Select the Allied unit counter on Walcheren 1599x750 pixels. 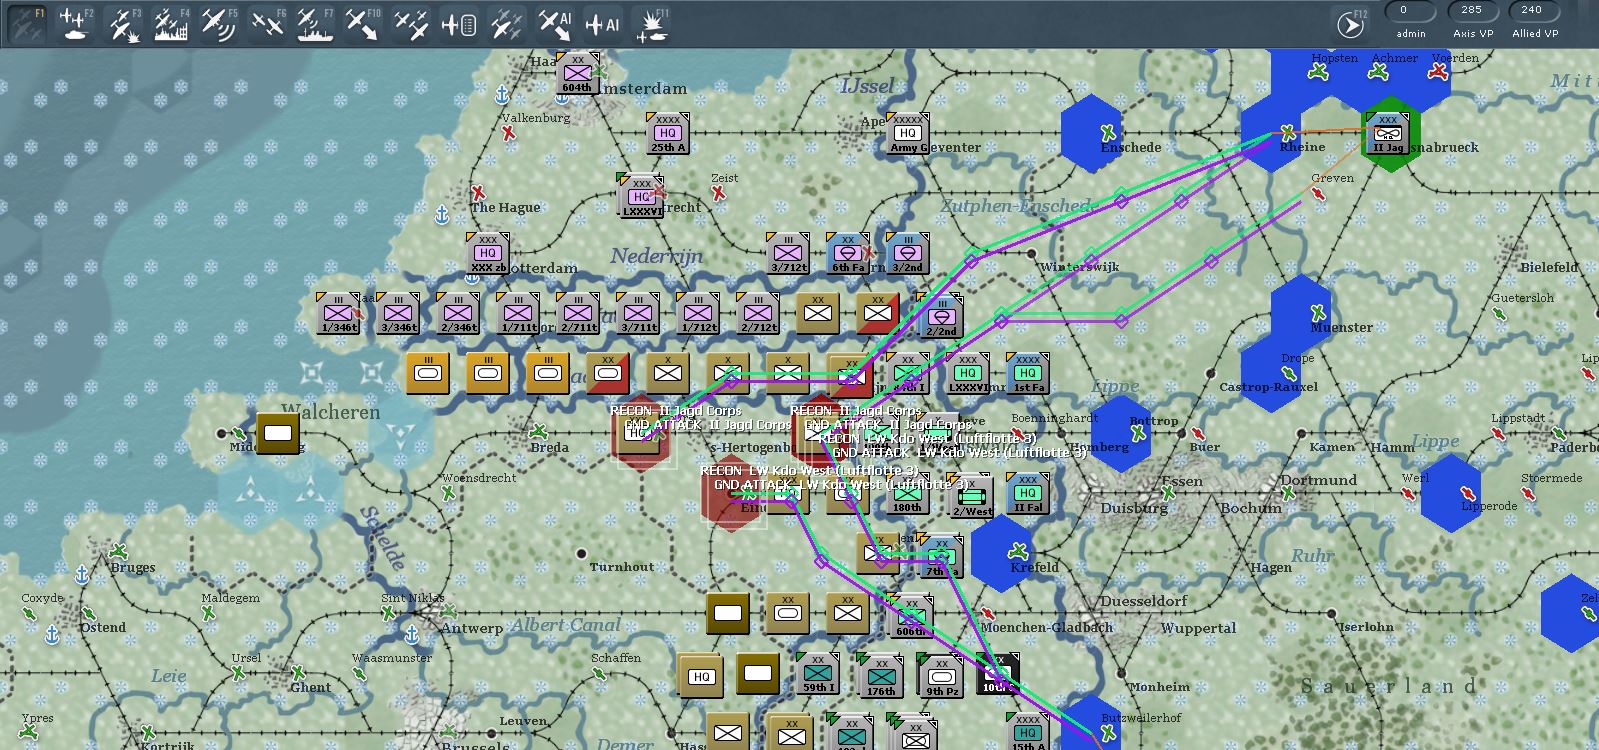(278, 433)
